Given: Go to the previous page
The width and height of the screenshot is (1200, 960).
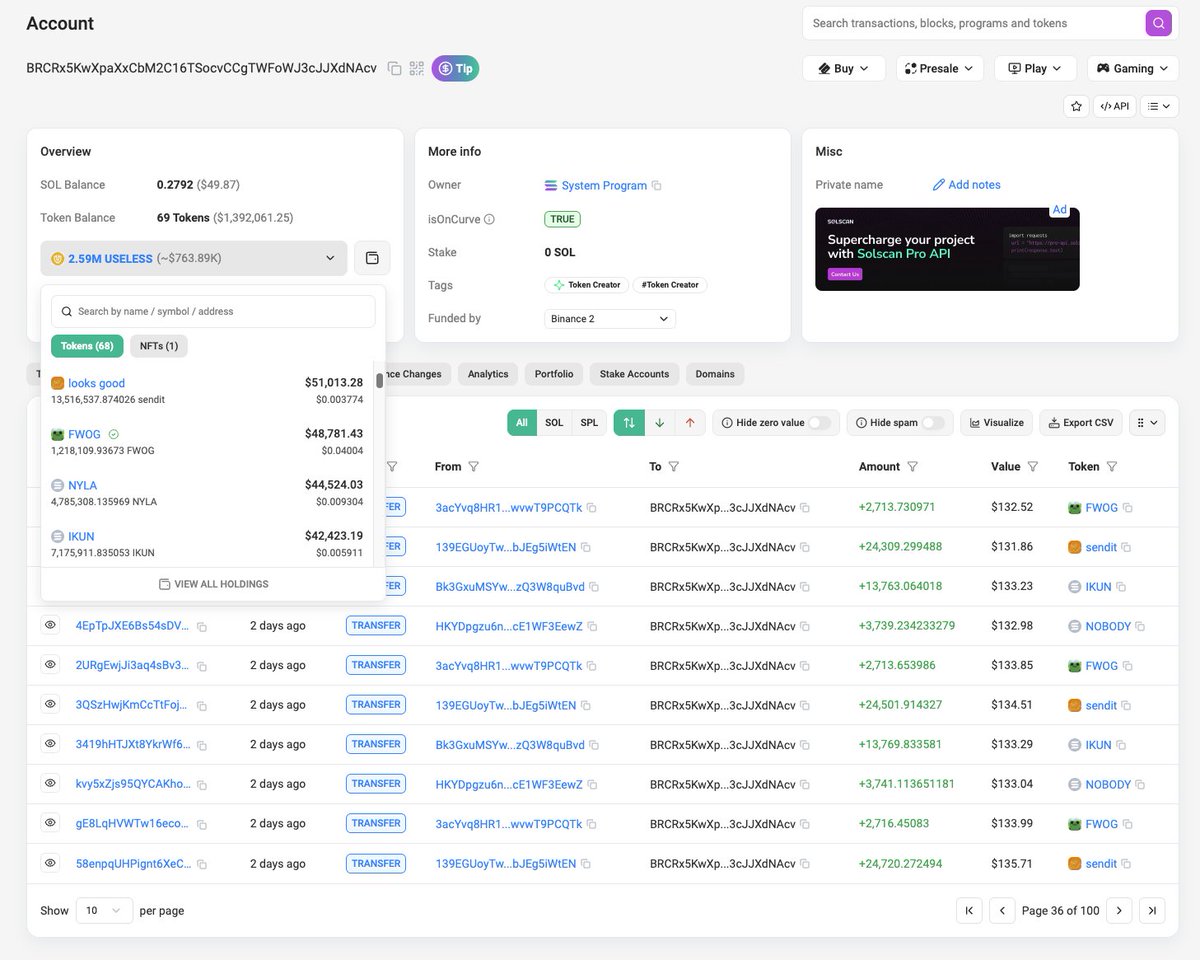Looking at the screenshot, I should click(1002, 911).
